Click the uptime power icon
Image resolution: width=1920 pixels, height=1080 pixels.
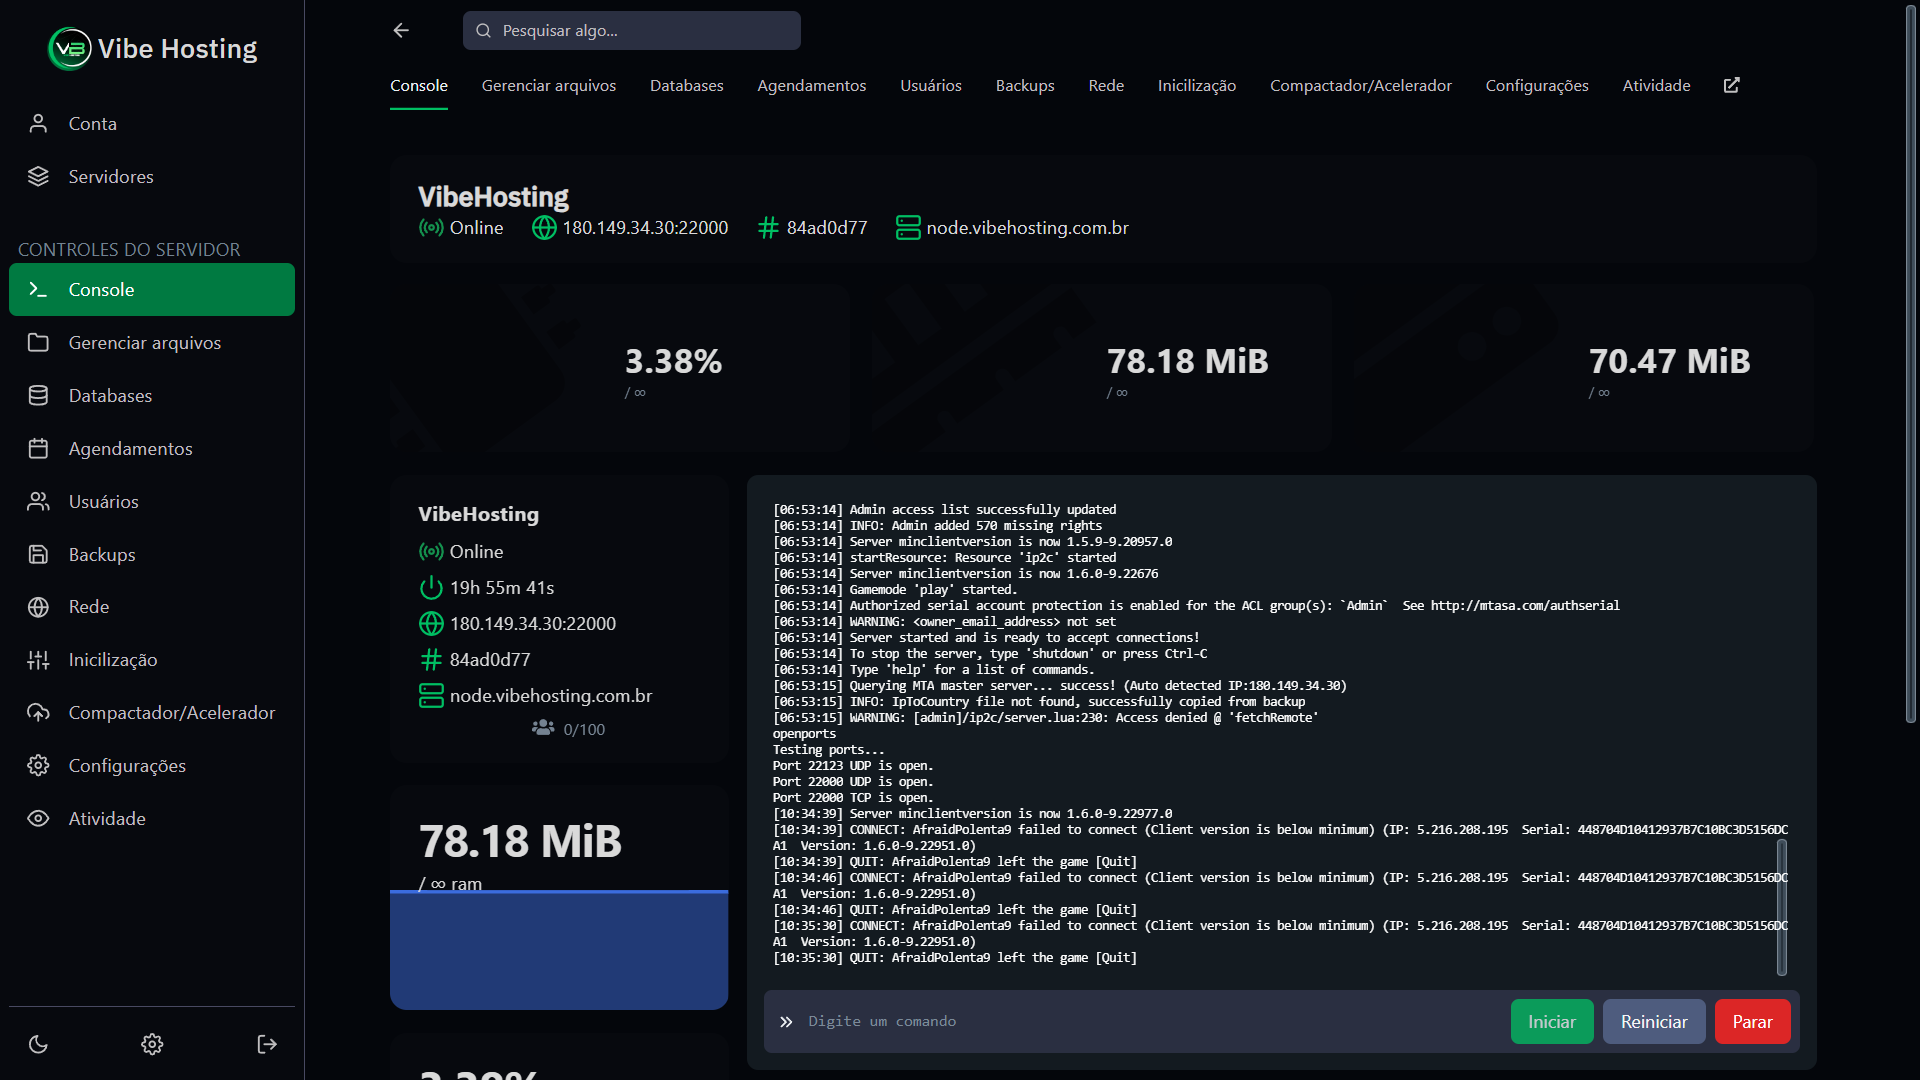[431, 588]
